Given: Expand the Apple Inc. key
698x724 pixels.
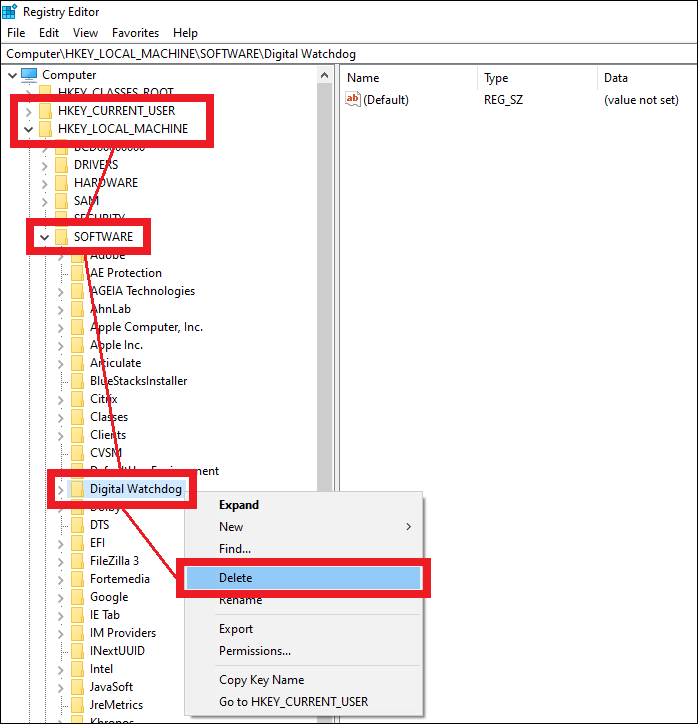Looking at the screenshot, I should point(60,345).
